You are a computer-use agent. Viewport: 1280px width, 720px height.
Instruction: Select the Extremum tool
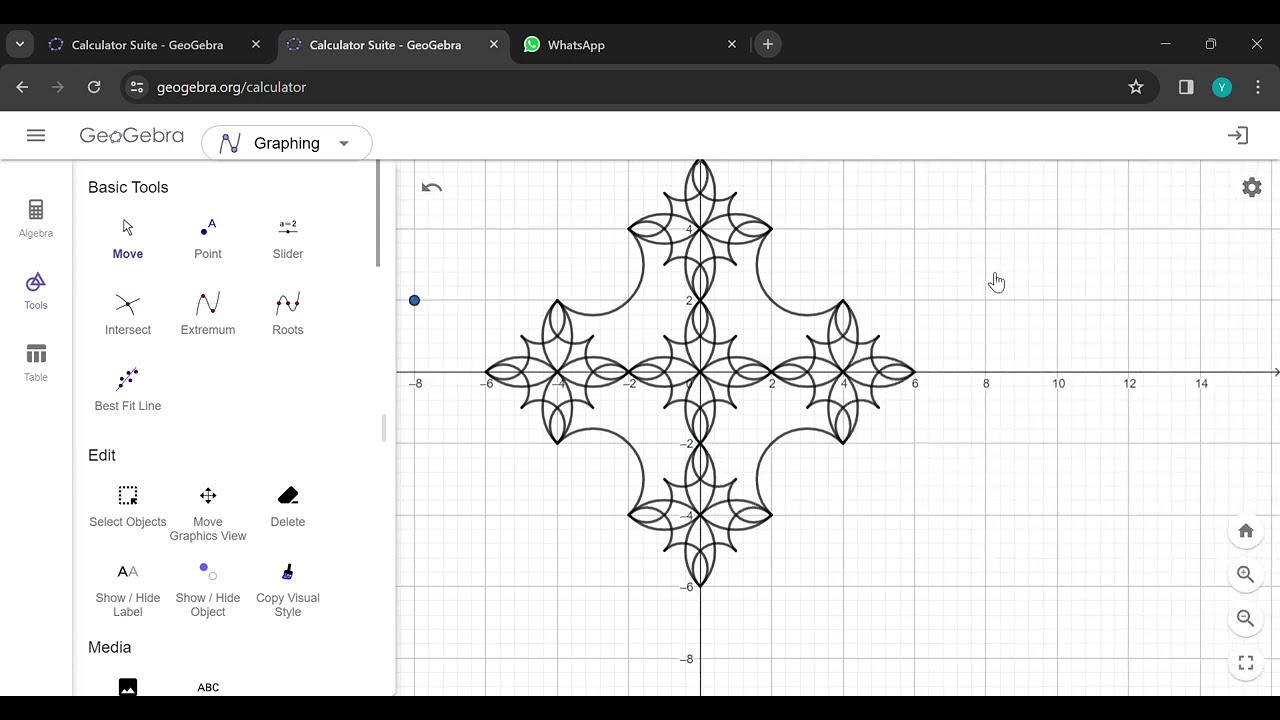tap(208, 315)
